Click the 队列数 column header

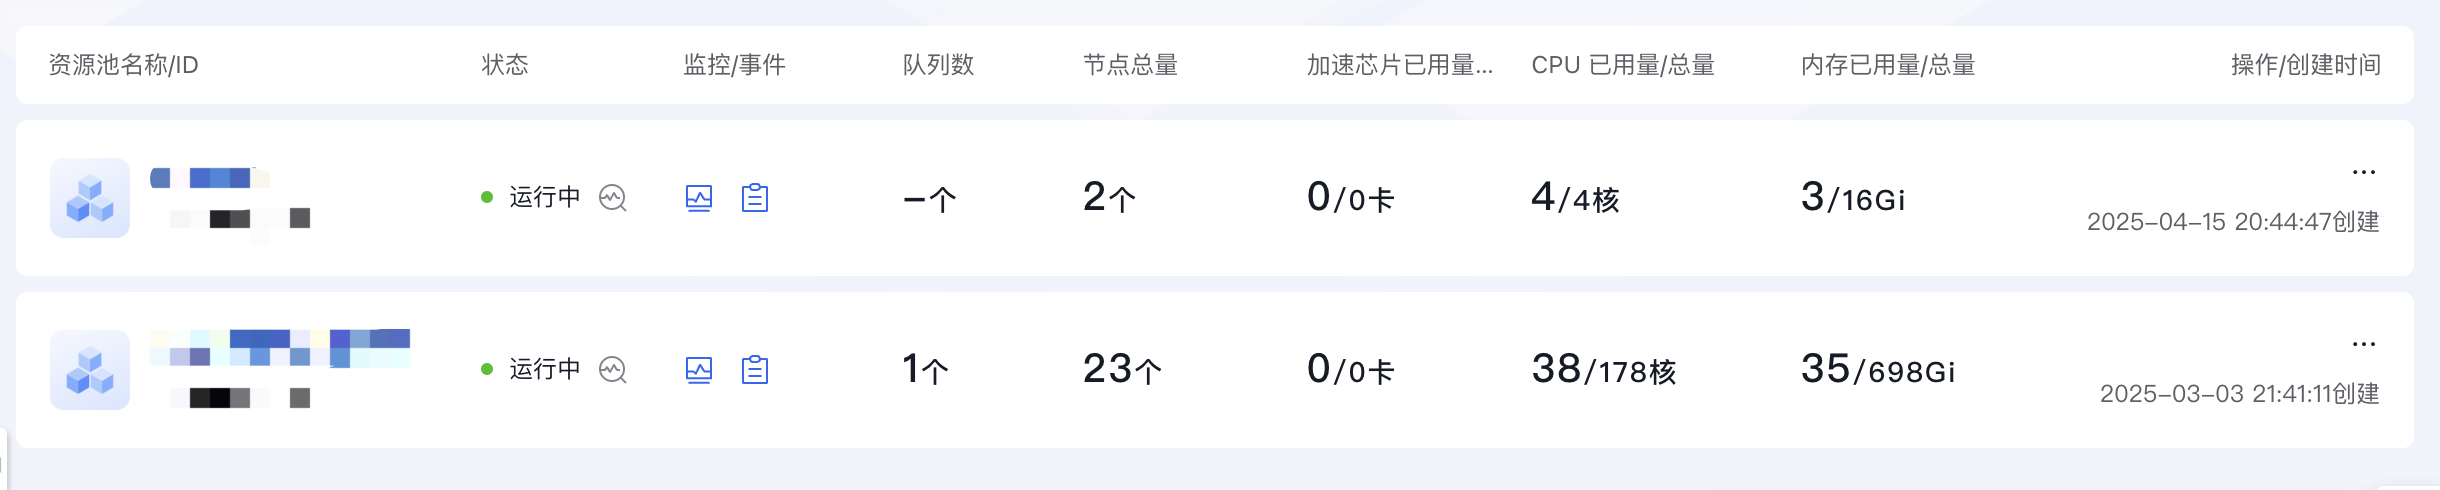[939, 65]
